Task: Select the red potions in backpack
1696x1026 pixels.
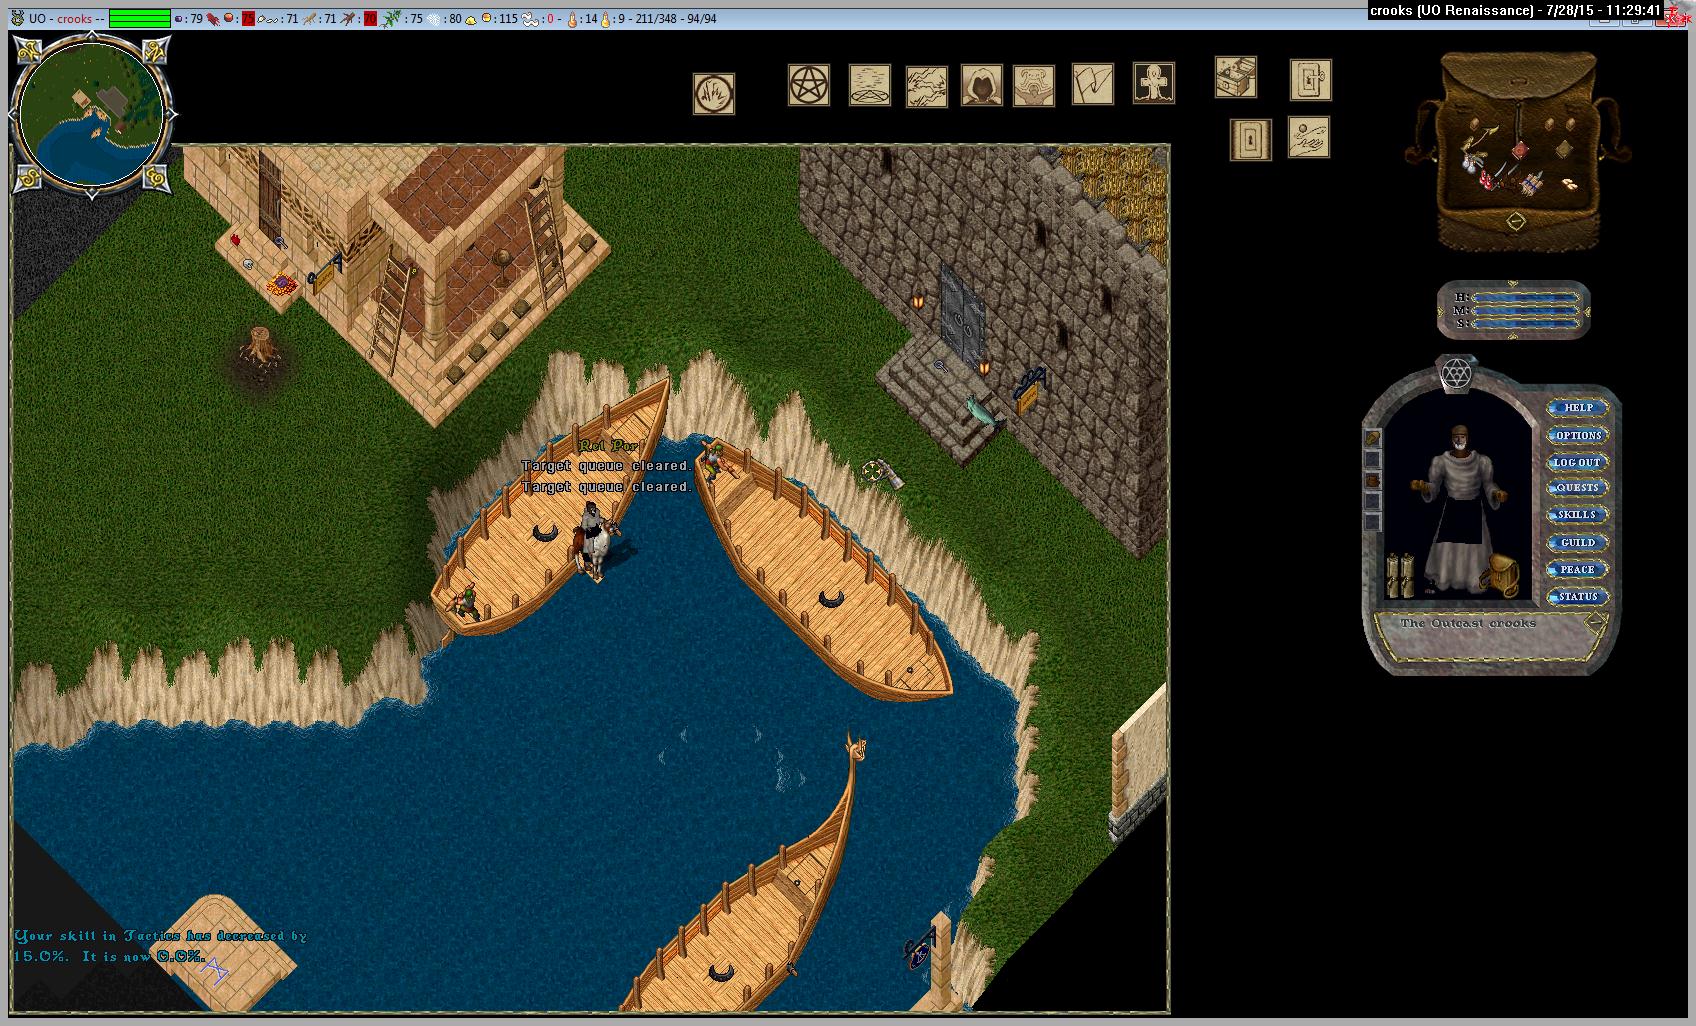Action: (x=1486, y=180)
